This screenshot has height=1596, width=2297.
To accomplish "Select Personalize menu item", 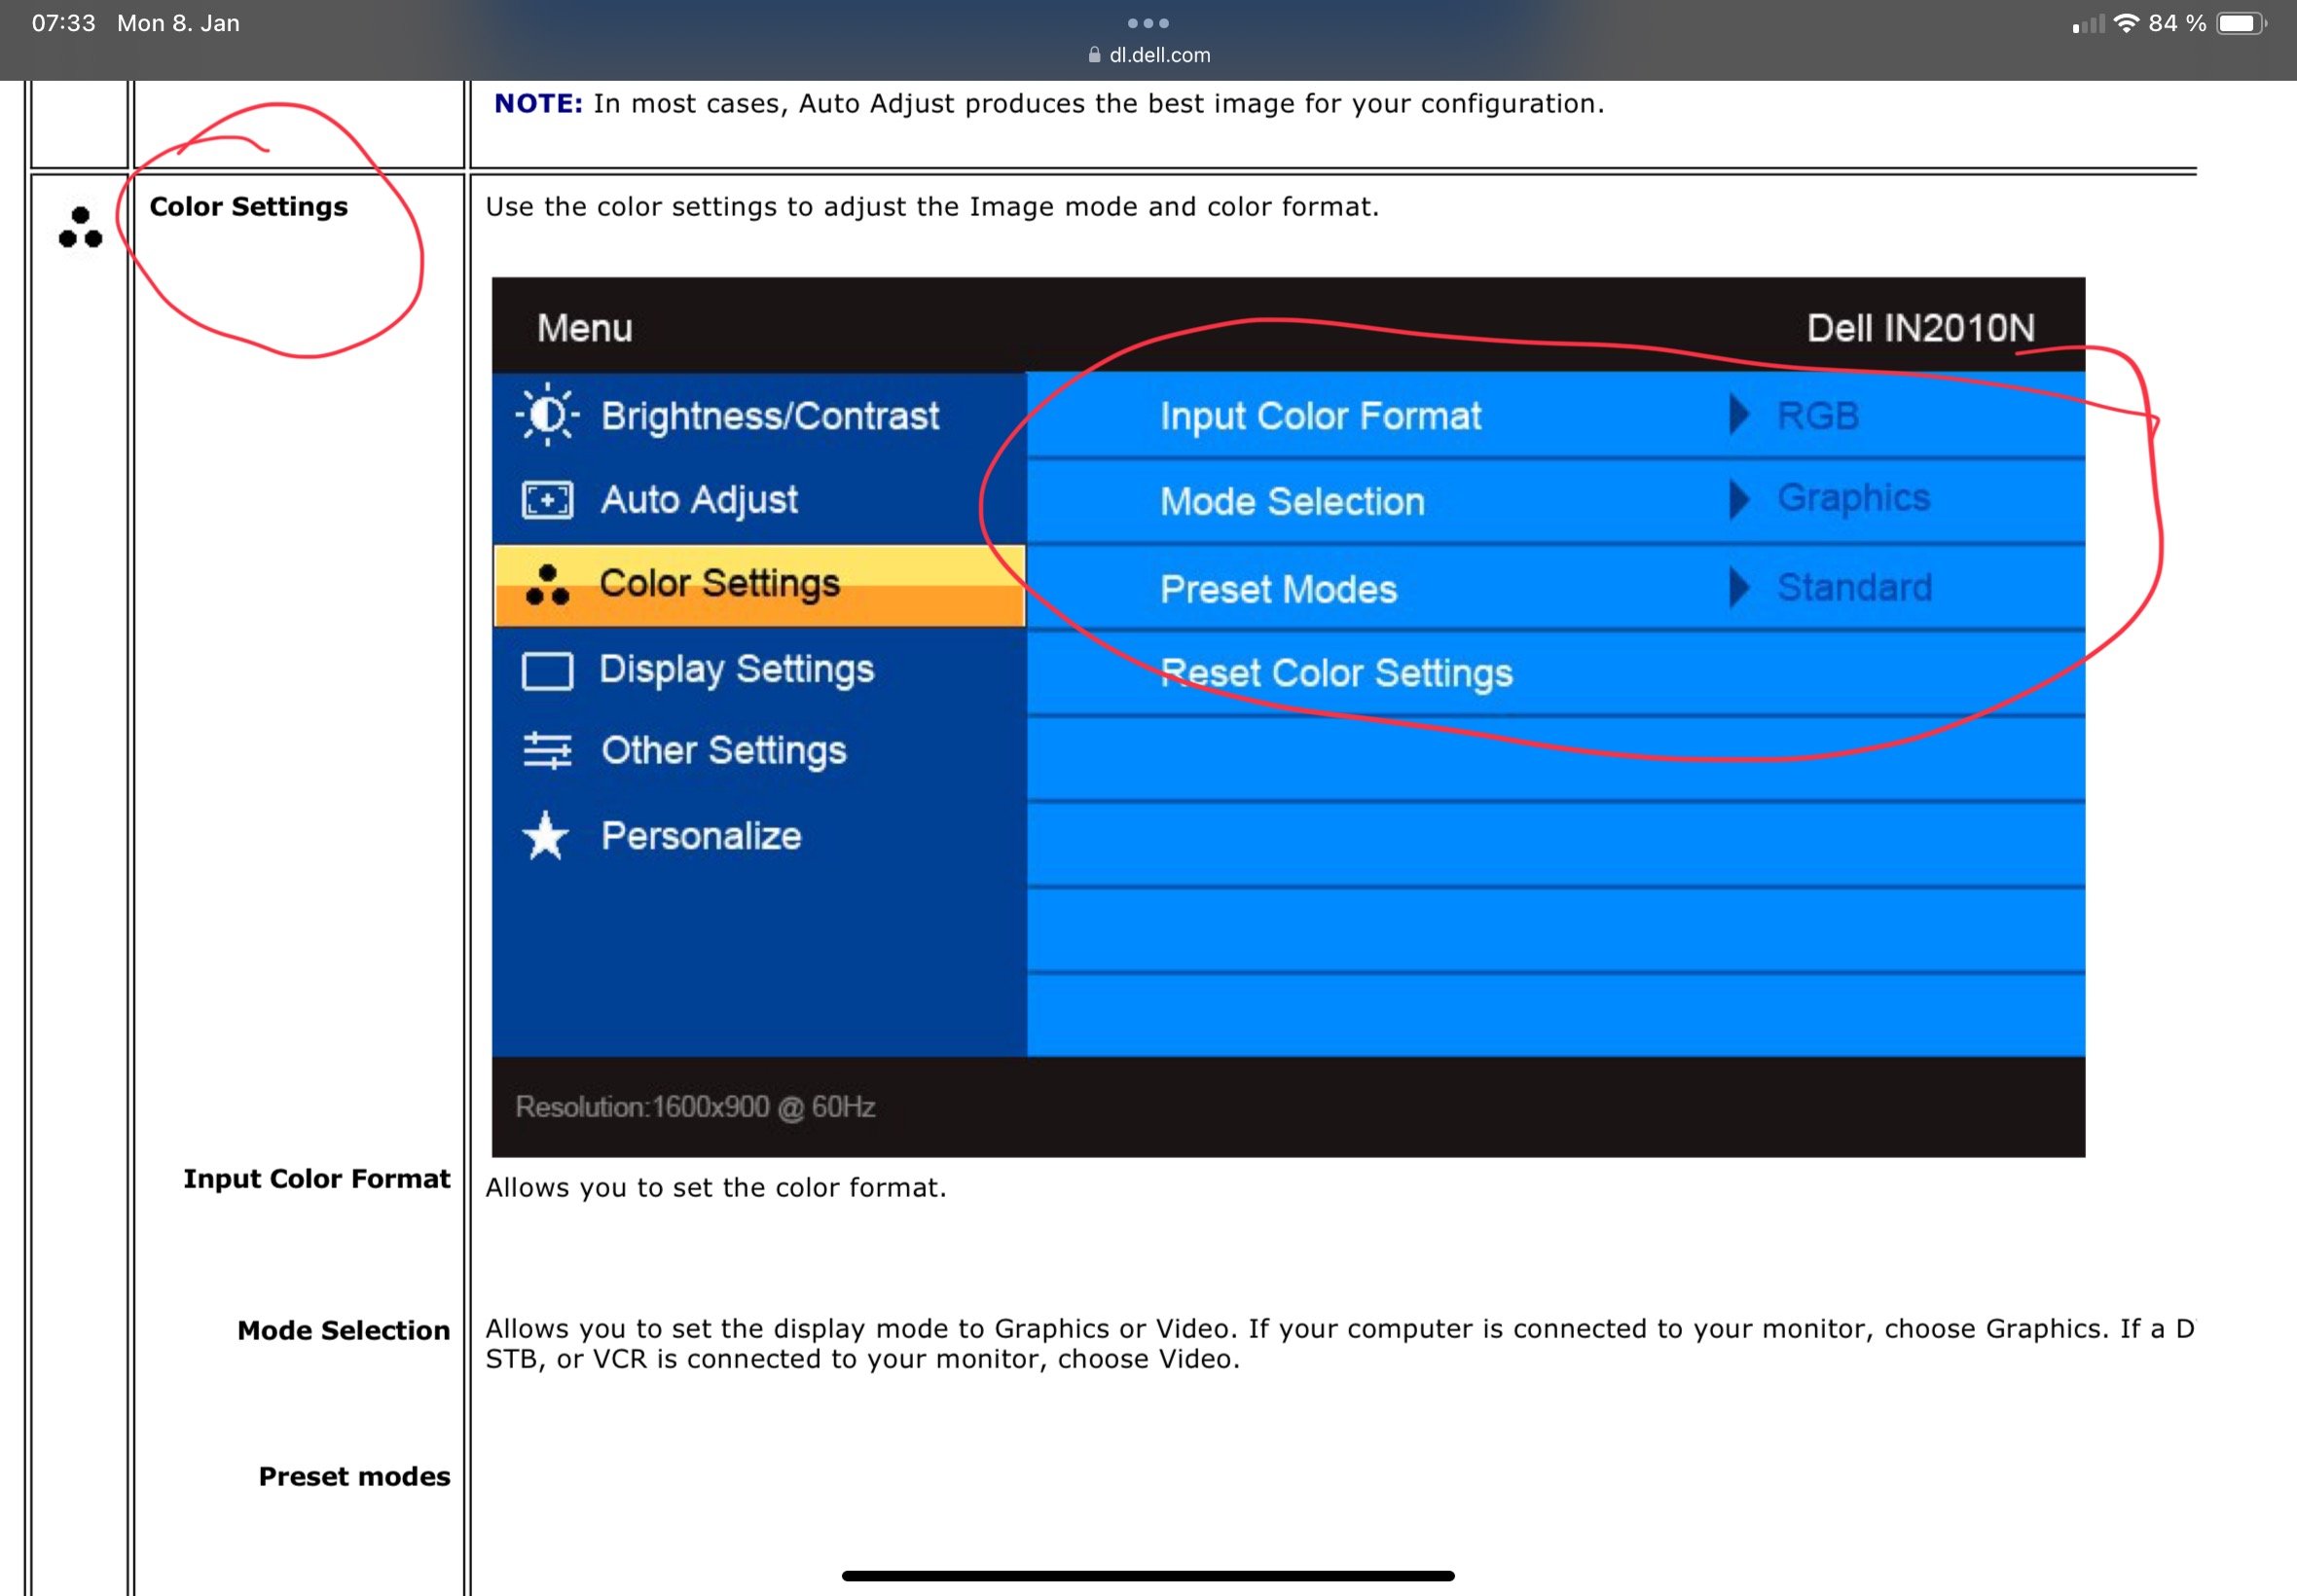I will (759, 836).
